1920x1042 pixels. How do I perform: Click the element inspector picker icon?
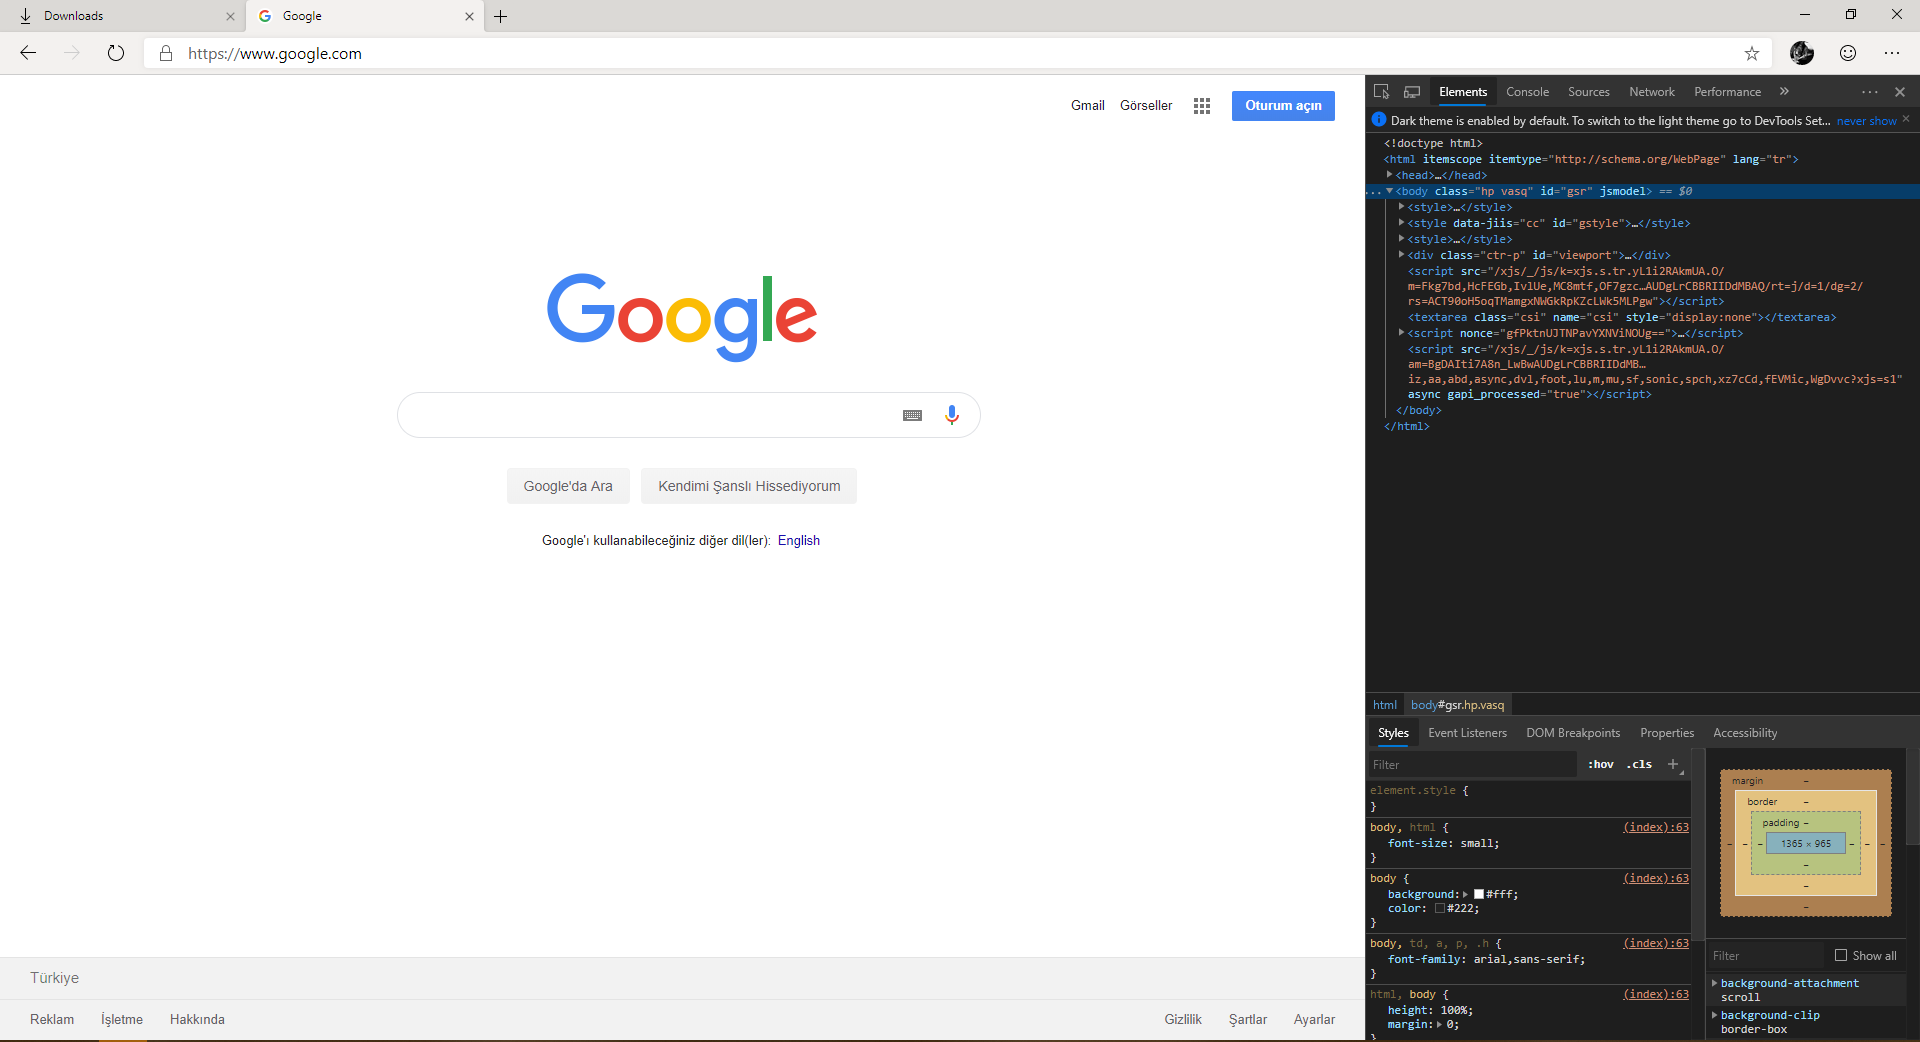1381,92
